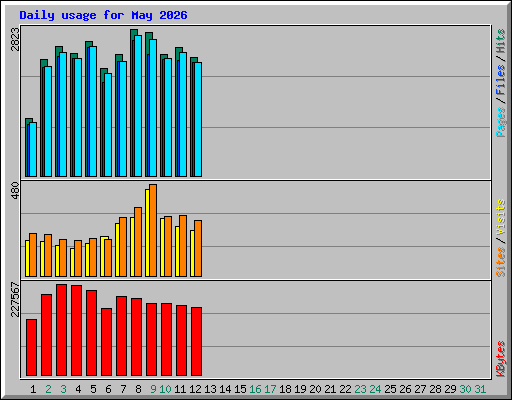Click the 'Visits' legend label
512x400 pixels.
[x=501, y=217]
